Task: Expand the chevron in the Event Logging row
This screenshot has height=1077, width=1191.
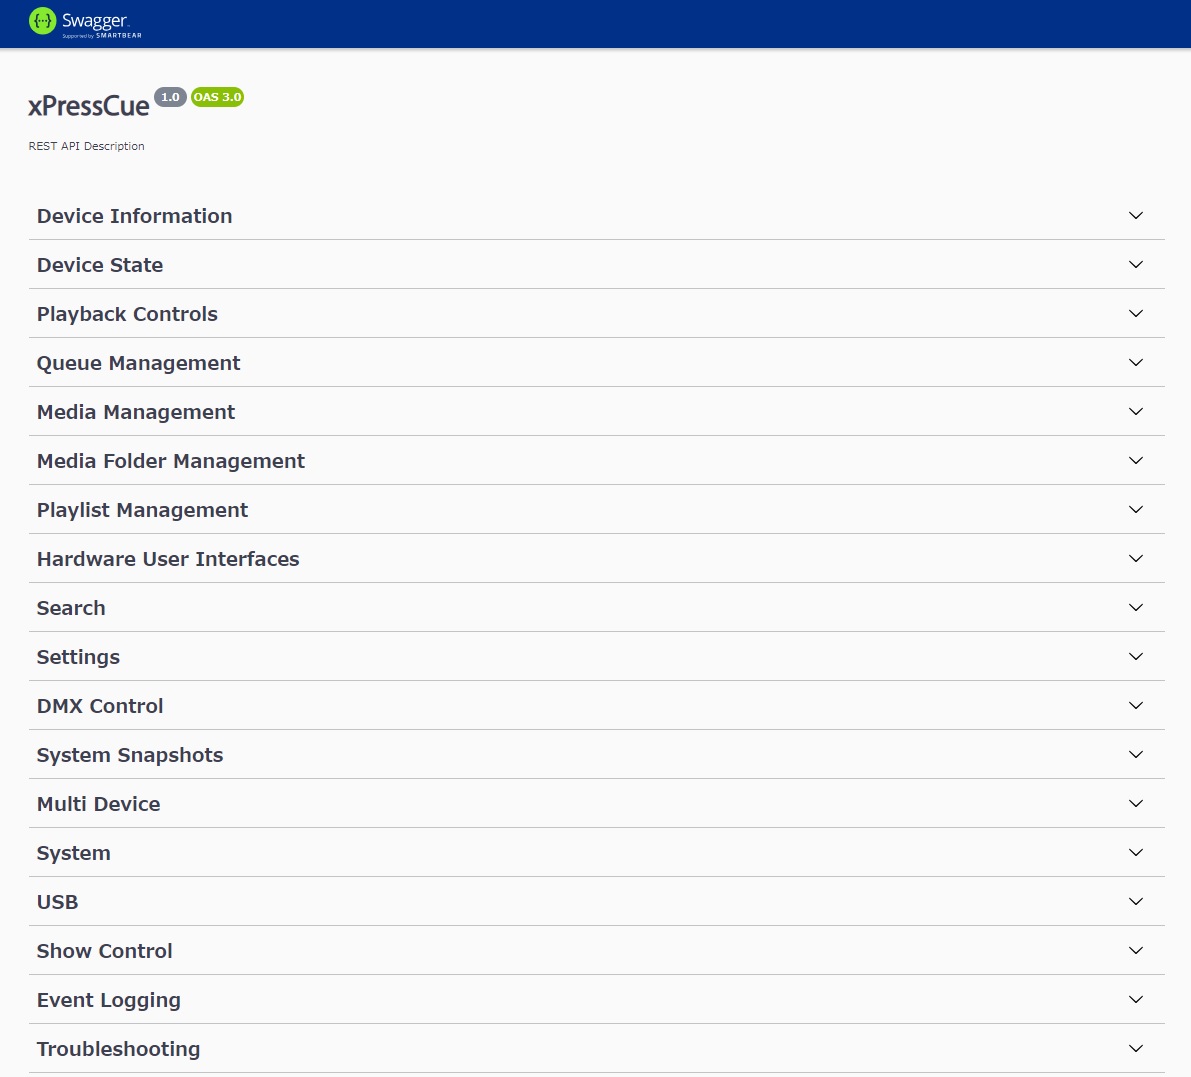Action: (x=1136, y=1000)
